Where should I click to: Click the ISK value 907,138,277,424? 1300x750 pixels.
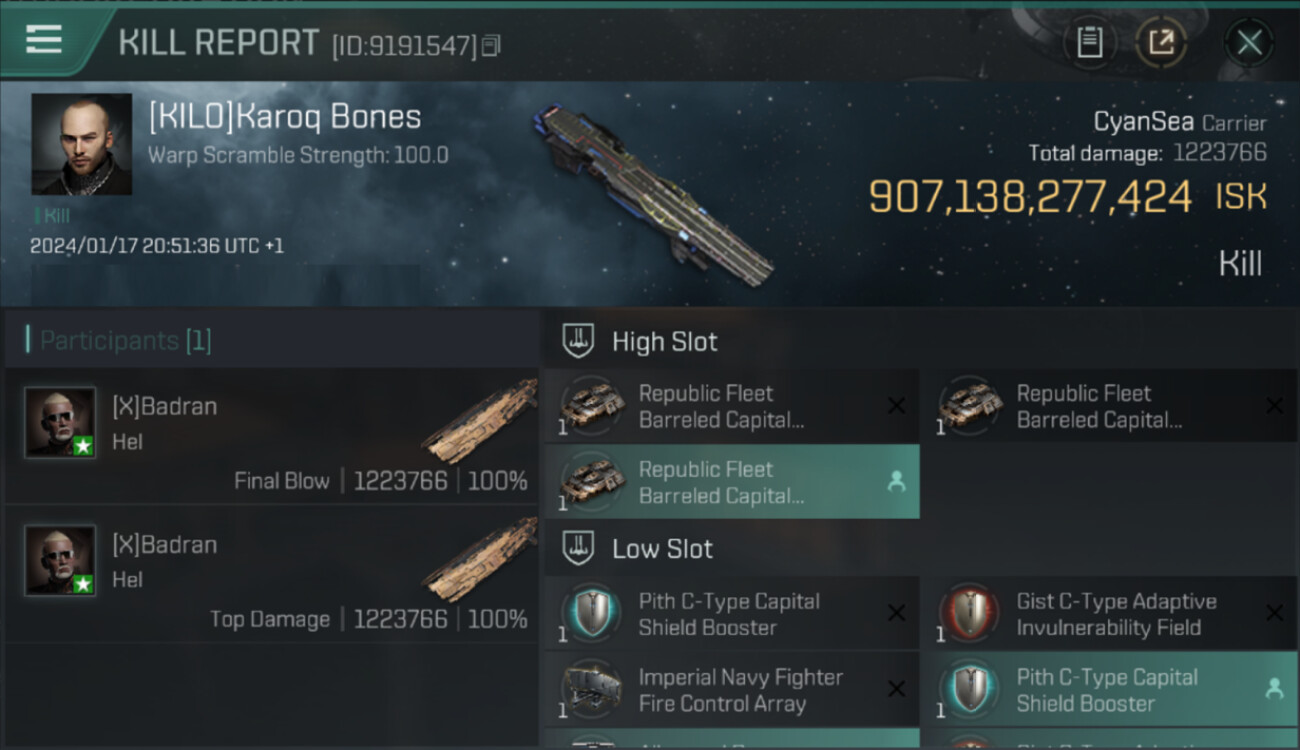point(1030,197)
